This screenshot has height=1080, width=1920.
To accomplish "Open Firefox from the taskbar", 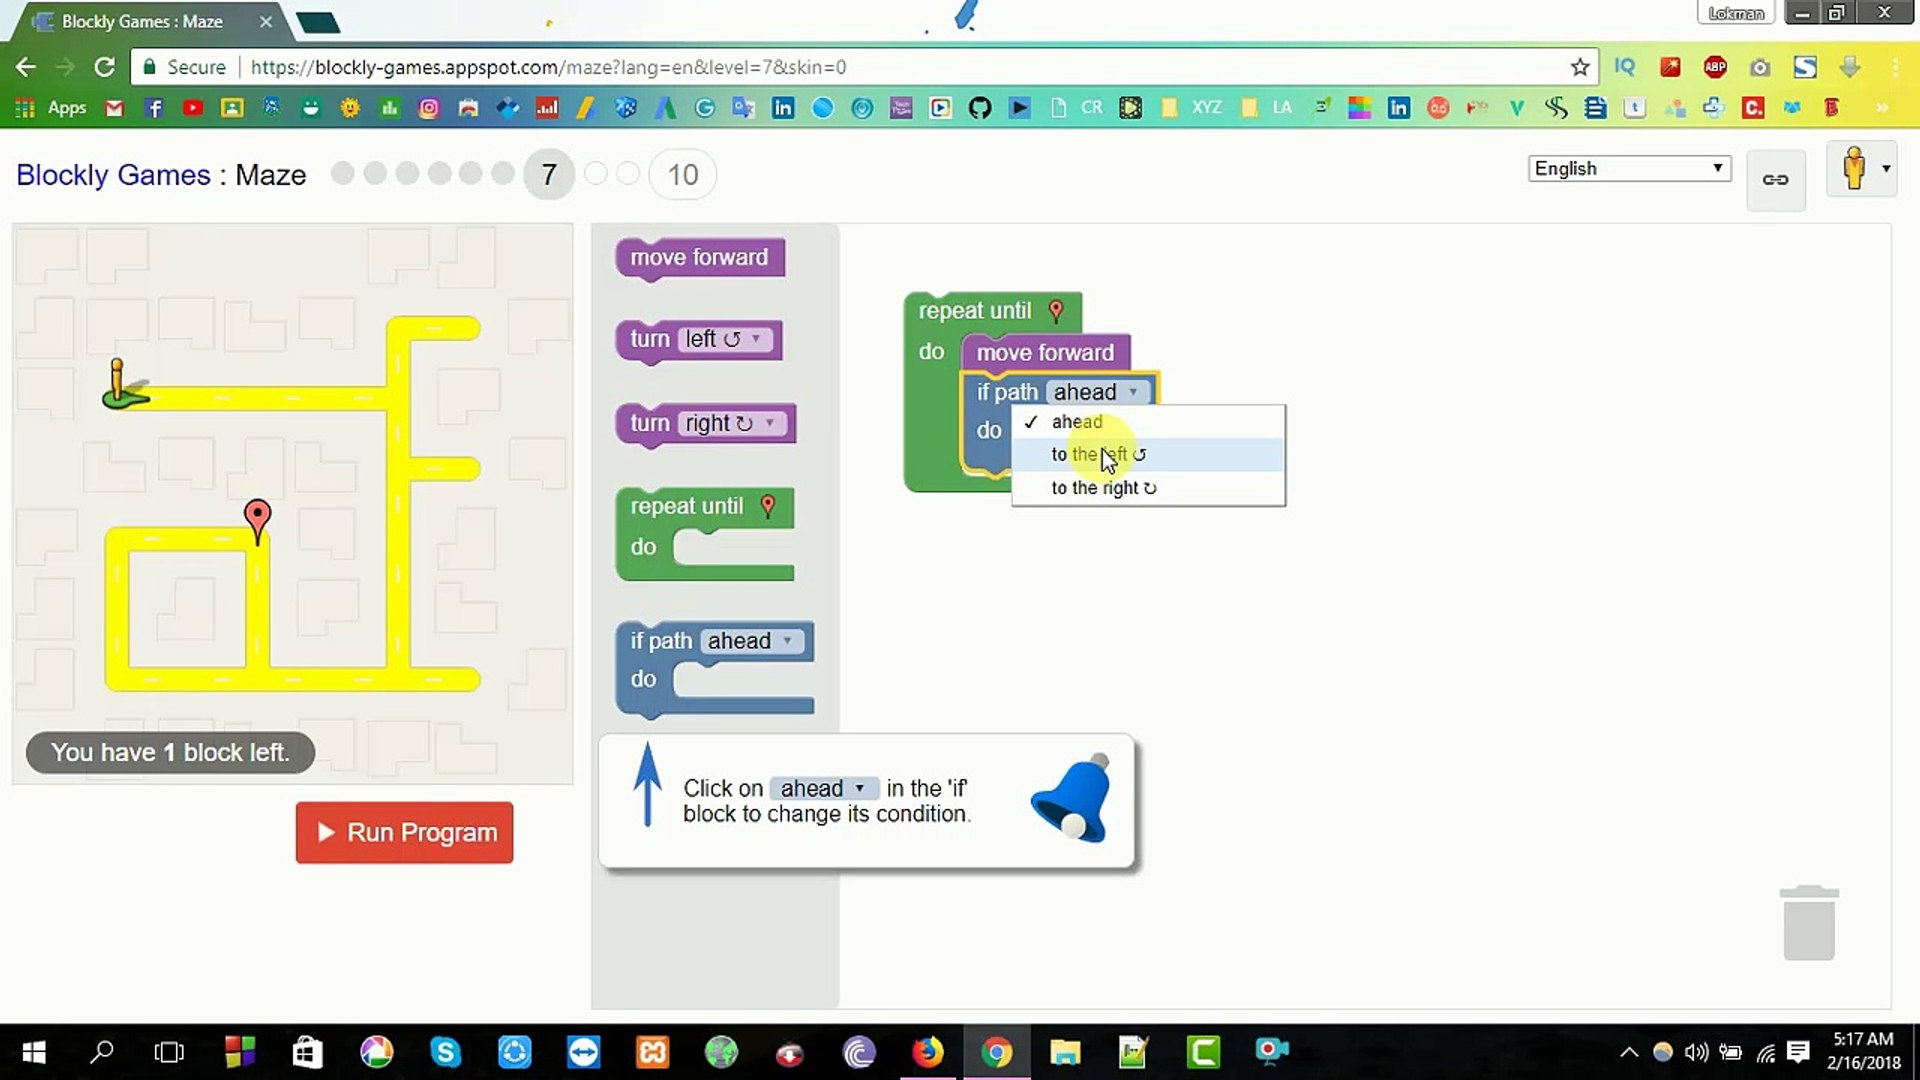I will [x=927, y=1051].
